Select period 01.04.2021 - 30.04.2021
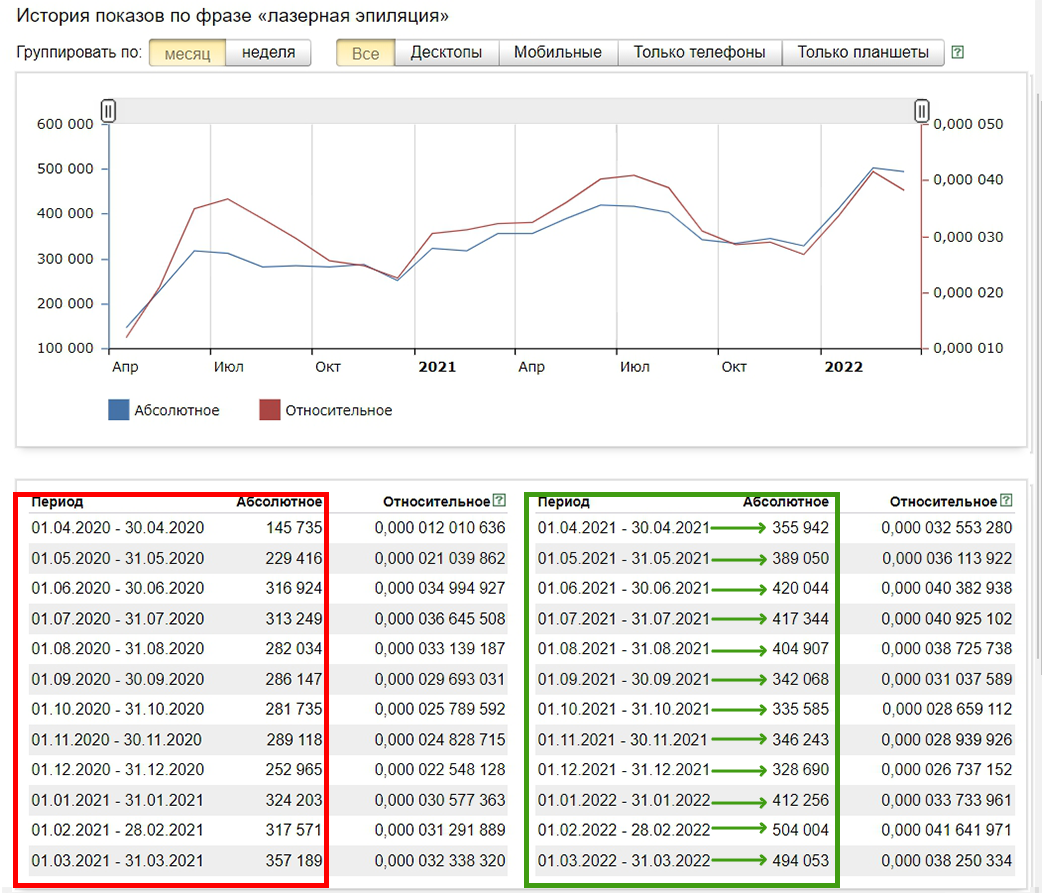This screenshot has width=1042, height=893. point(624,528)
